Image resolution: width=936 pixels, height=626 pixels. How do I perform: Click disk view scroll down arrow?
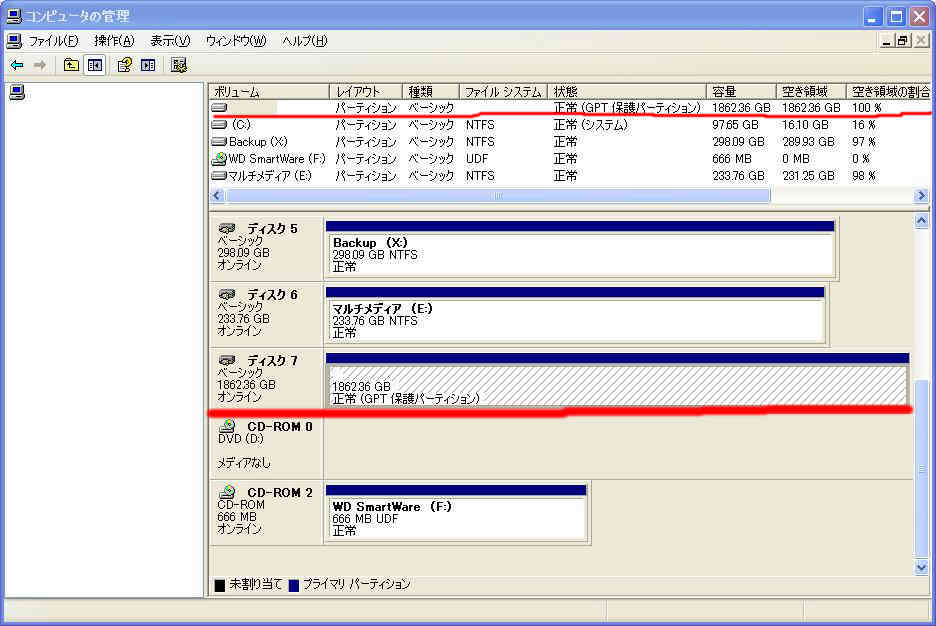click(921, 567)
